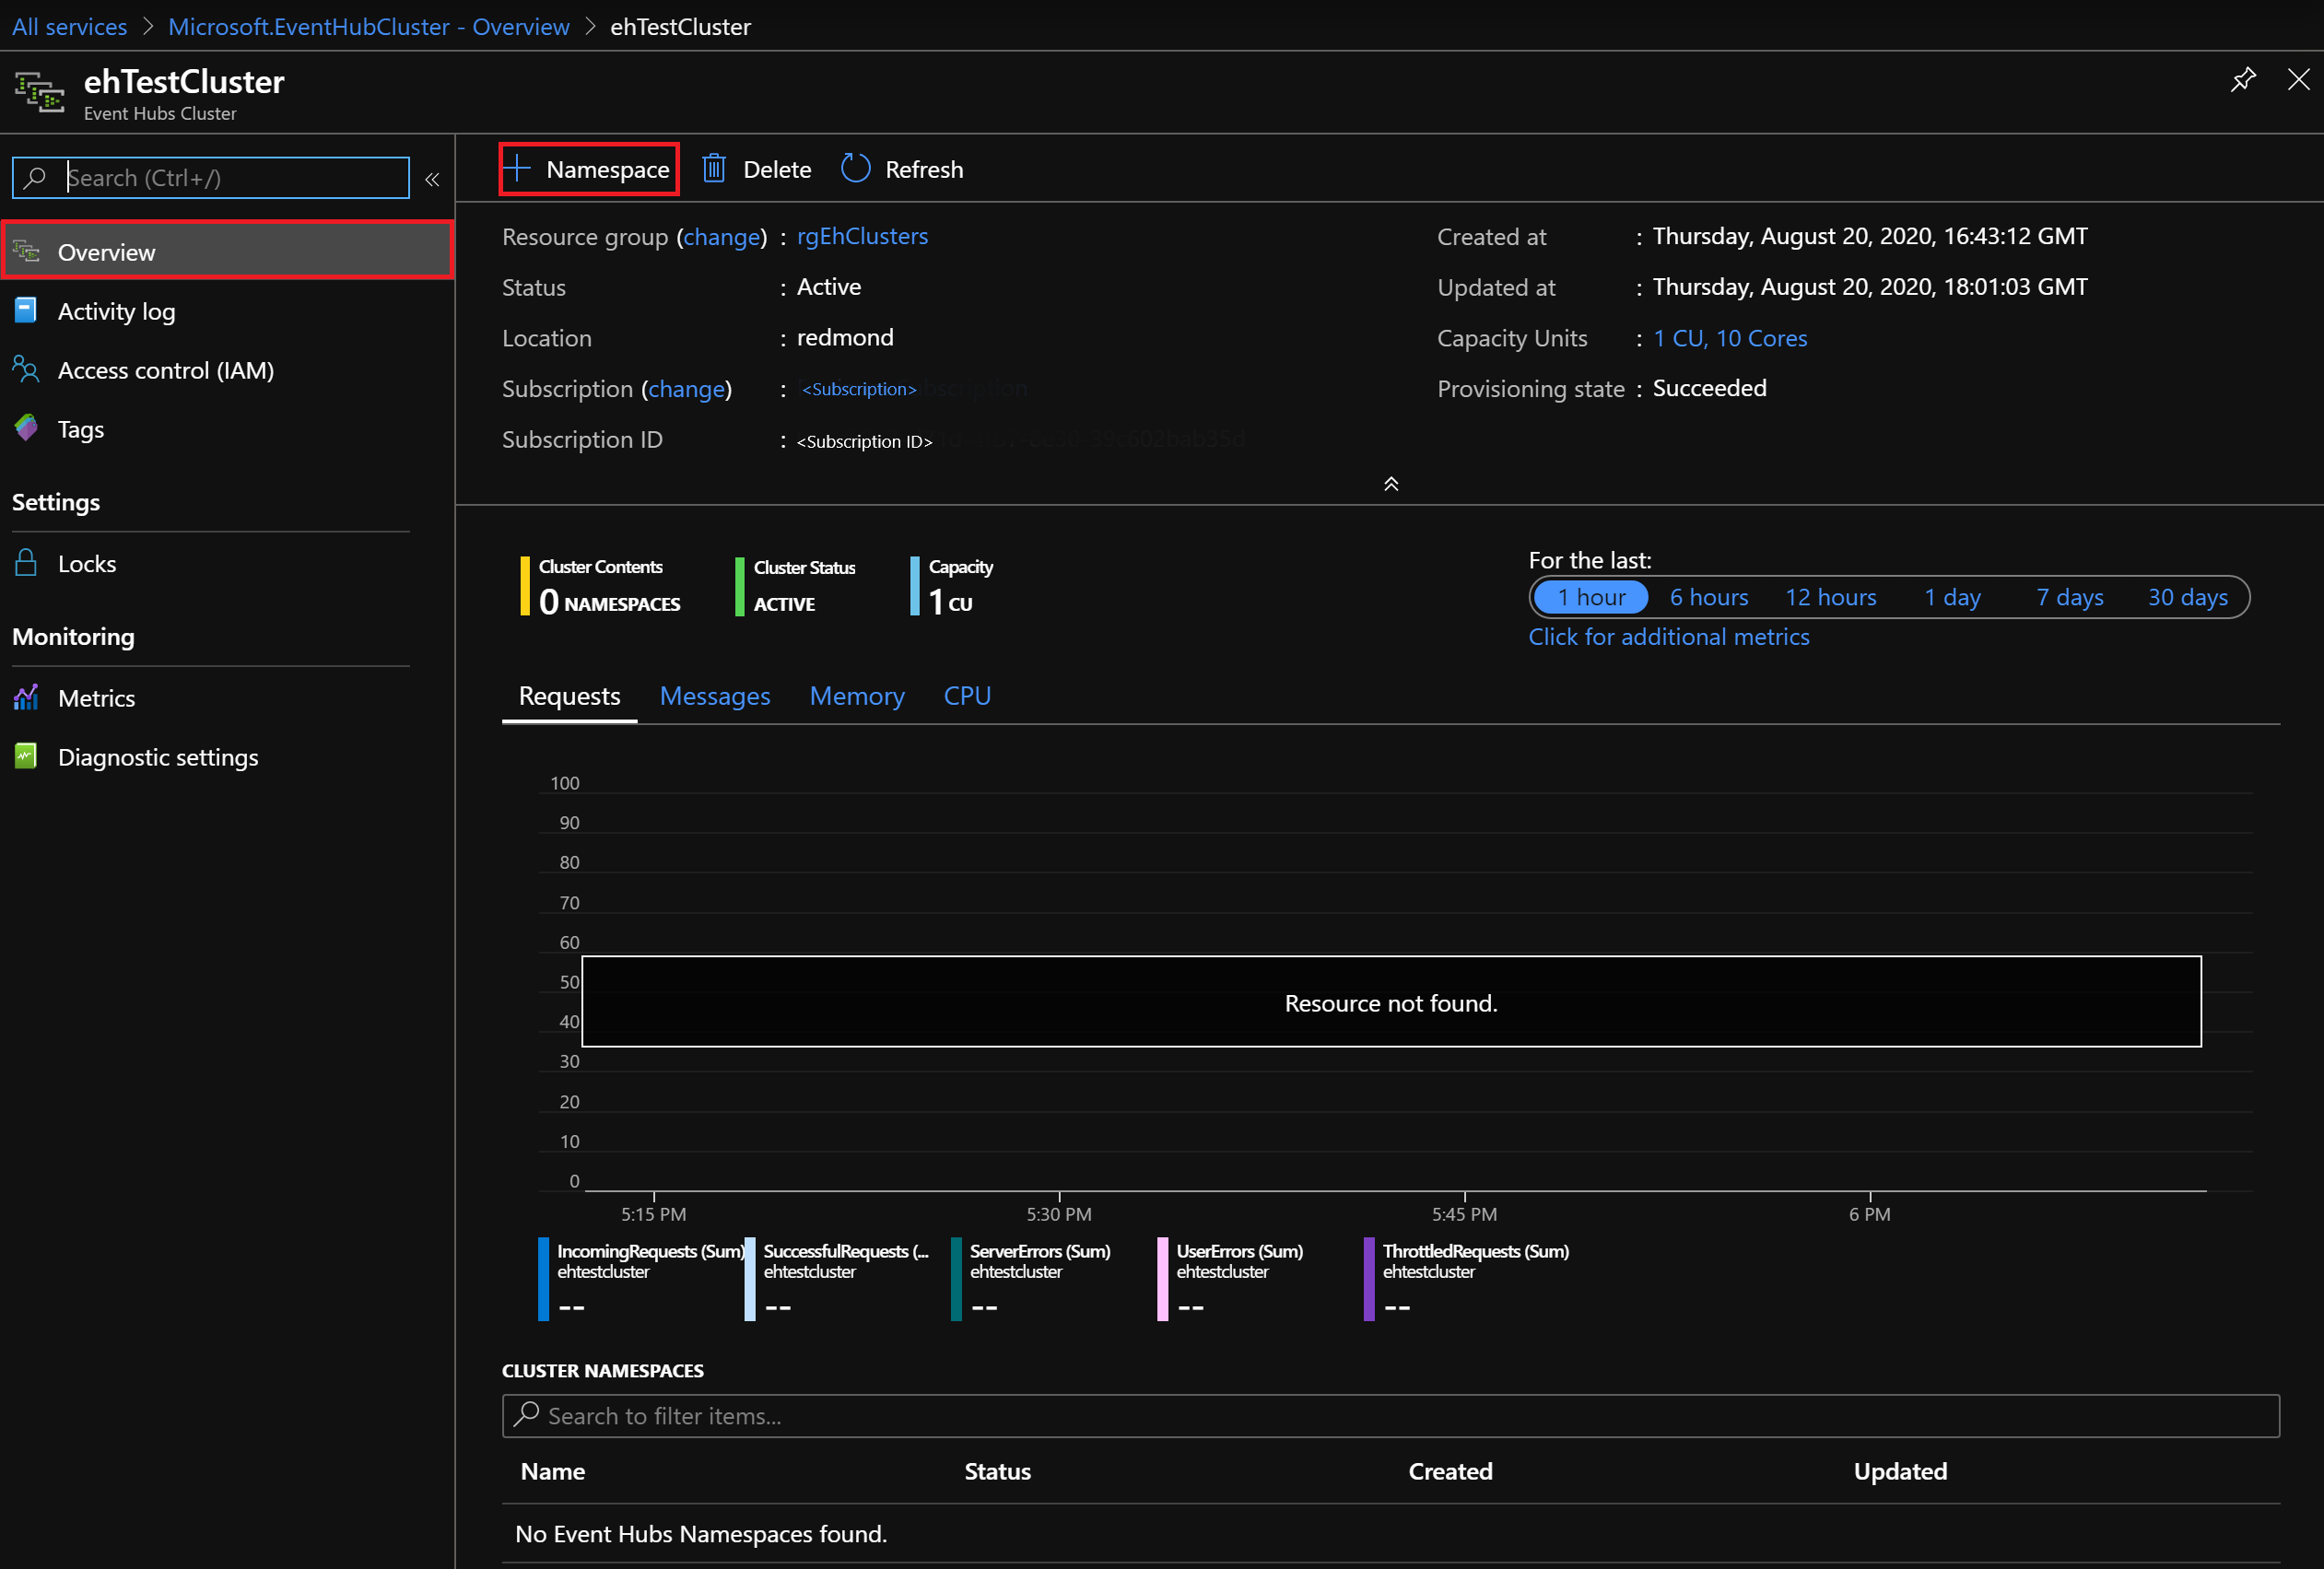Select the ThrottledRequests legend color bar

click(x=1369, y=1278)
